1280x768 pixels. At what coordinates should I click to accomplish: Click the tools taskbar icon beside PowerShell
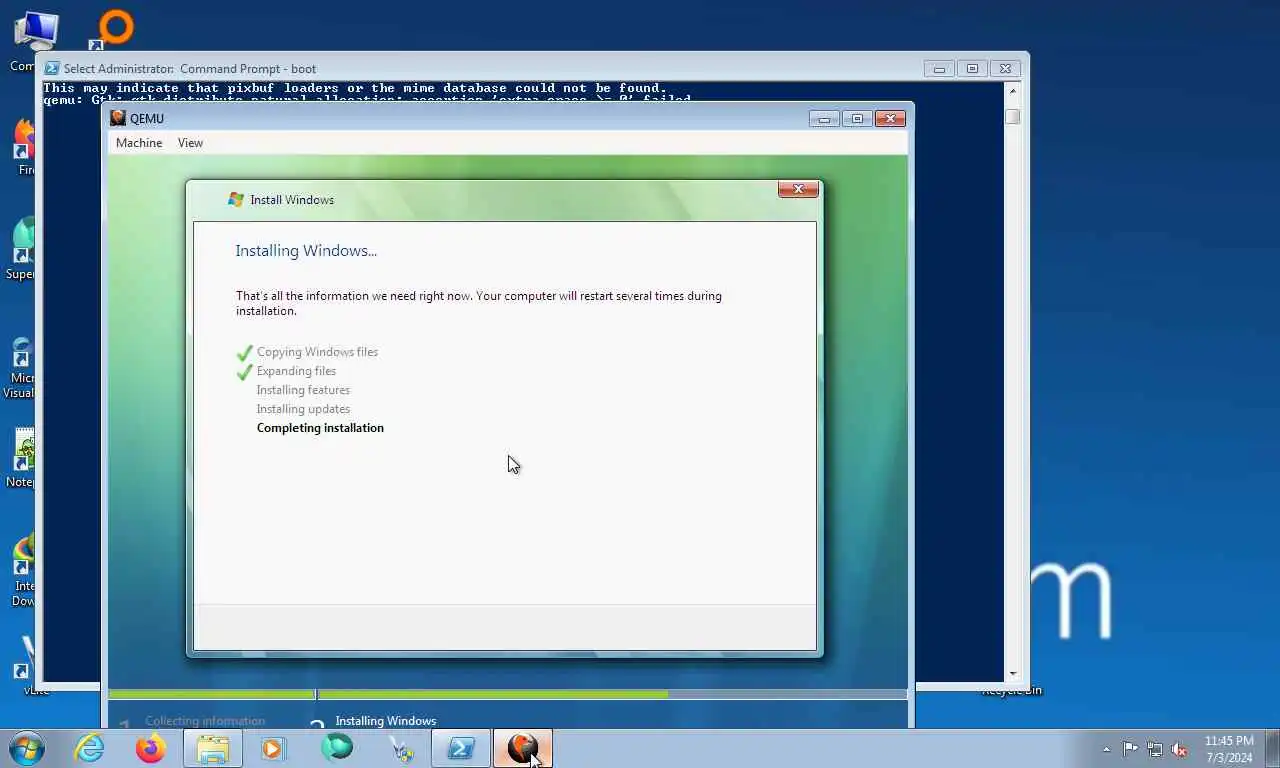click(x=402, y=748)
